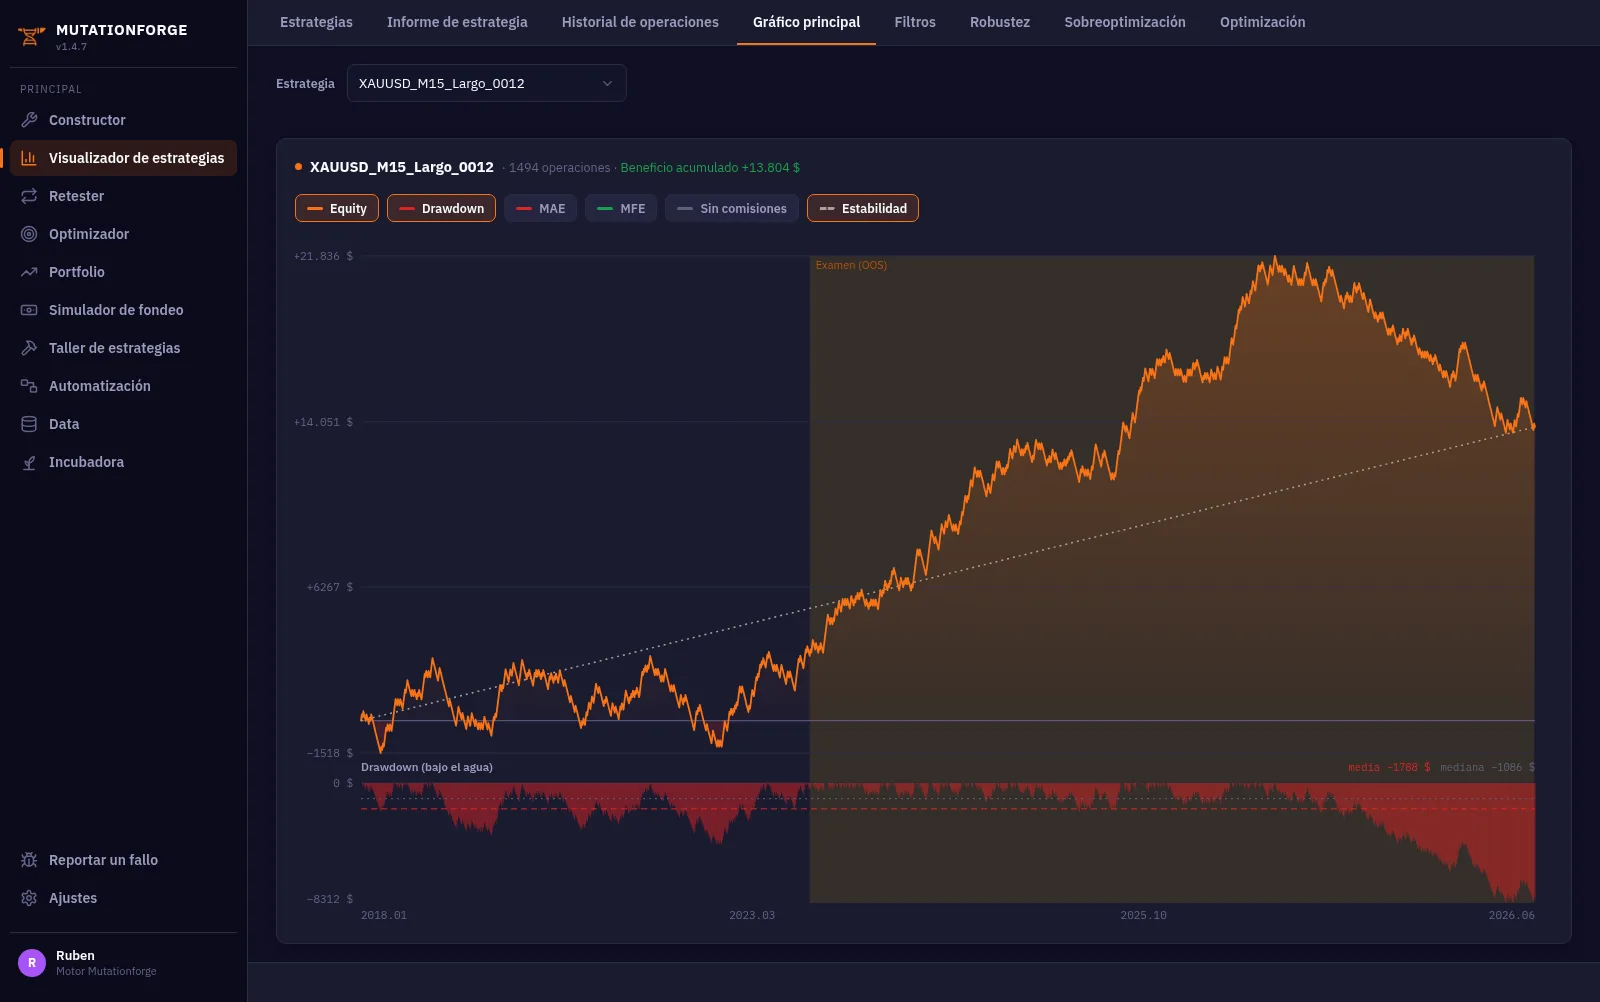This screenshot has height=1002, width=1600.
Task: Click the Drawdown (bajo el agua) label
Action: [427, 767]
